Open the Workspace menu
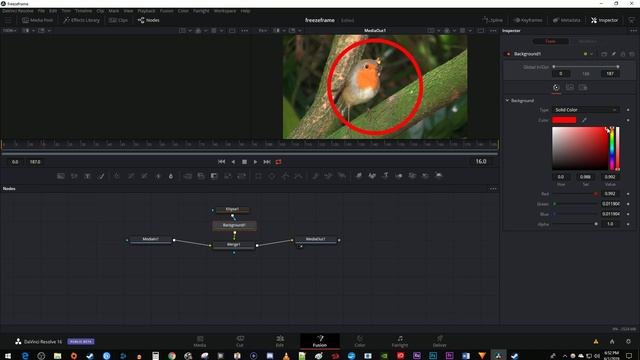This screenshot has height=360, width=640. pyautogui.click(x=225, y=11)
